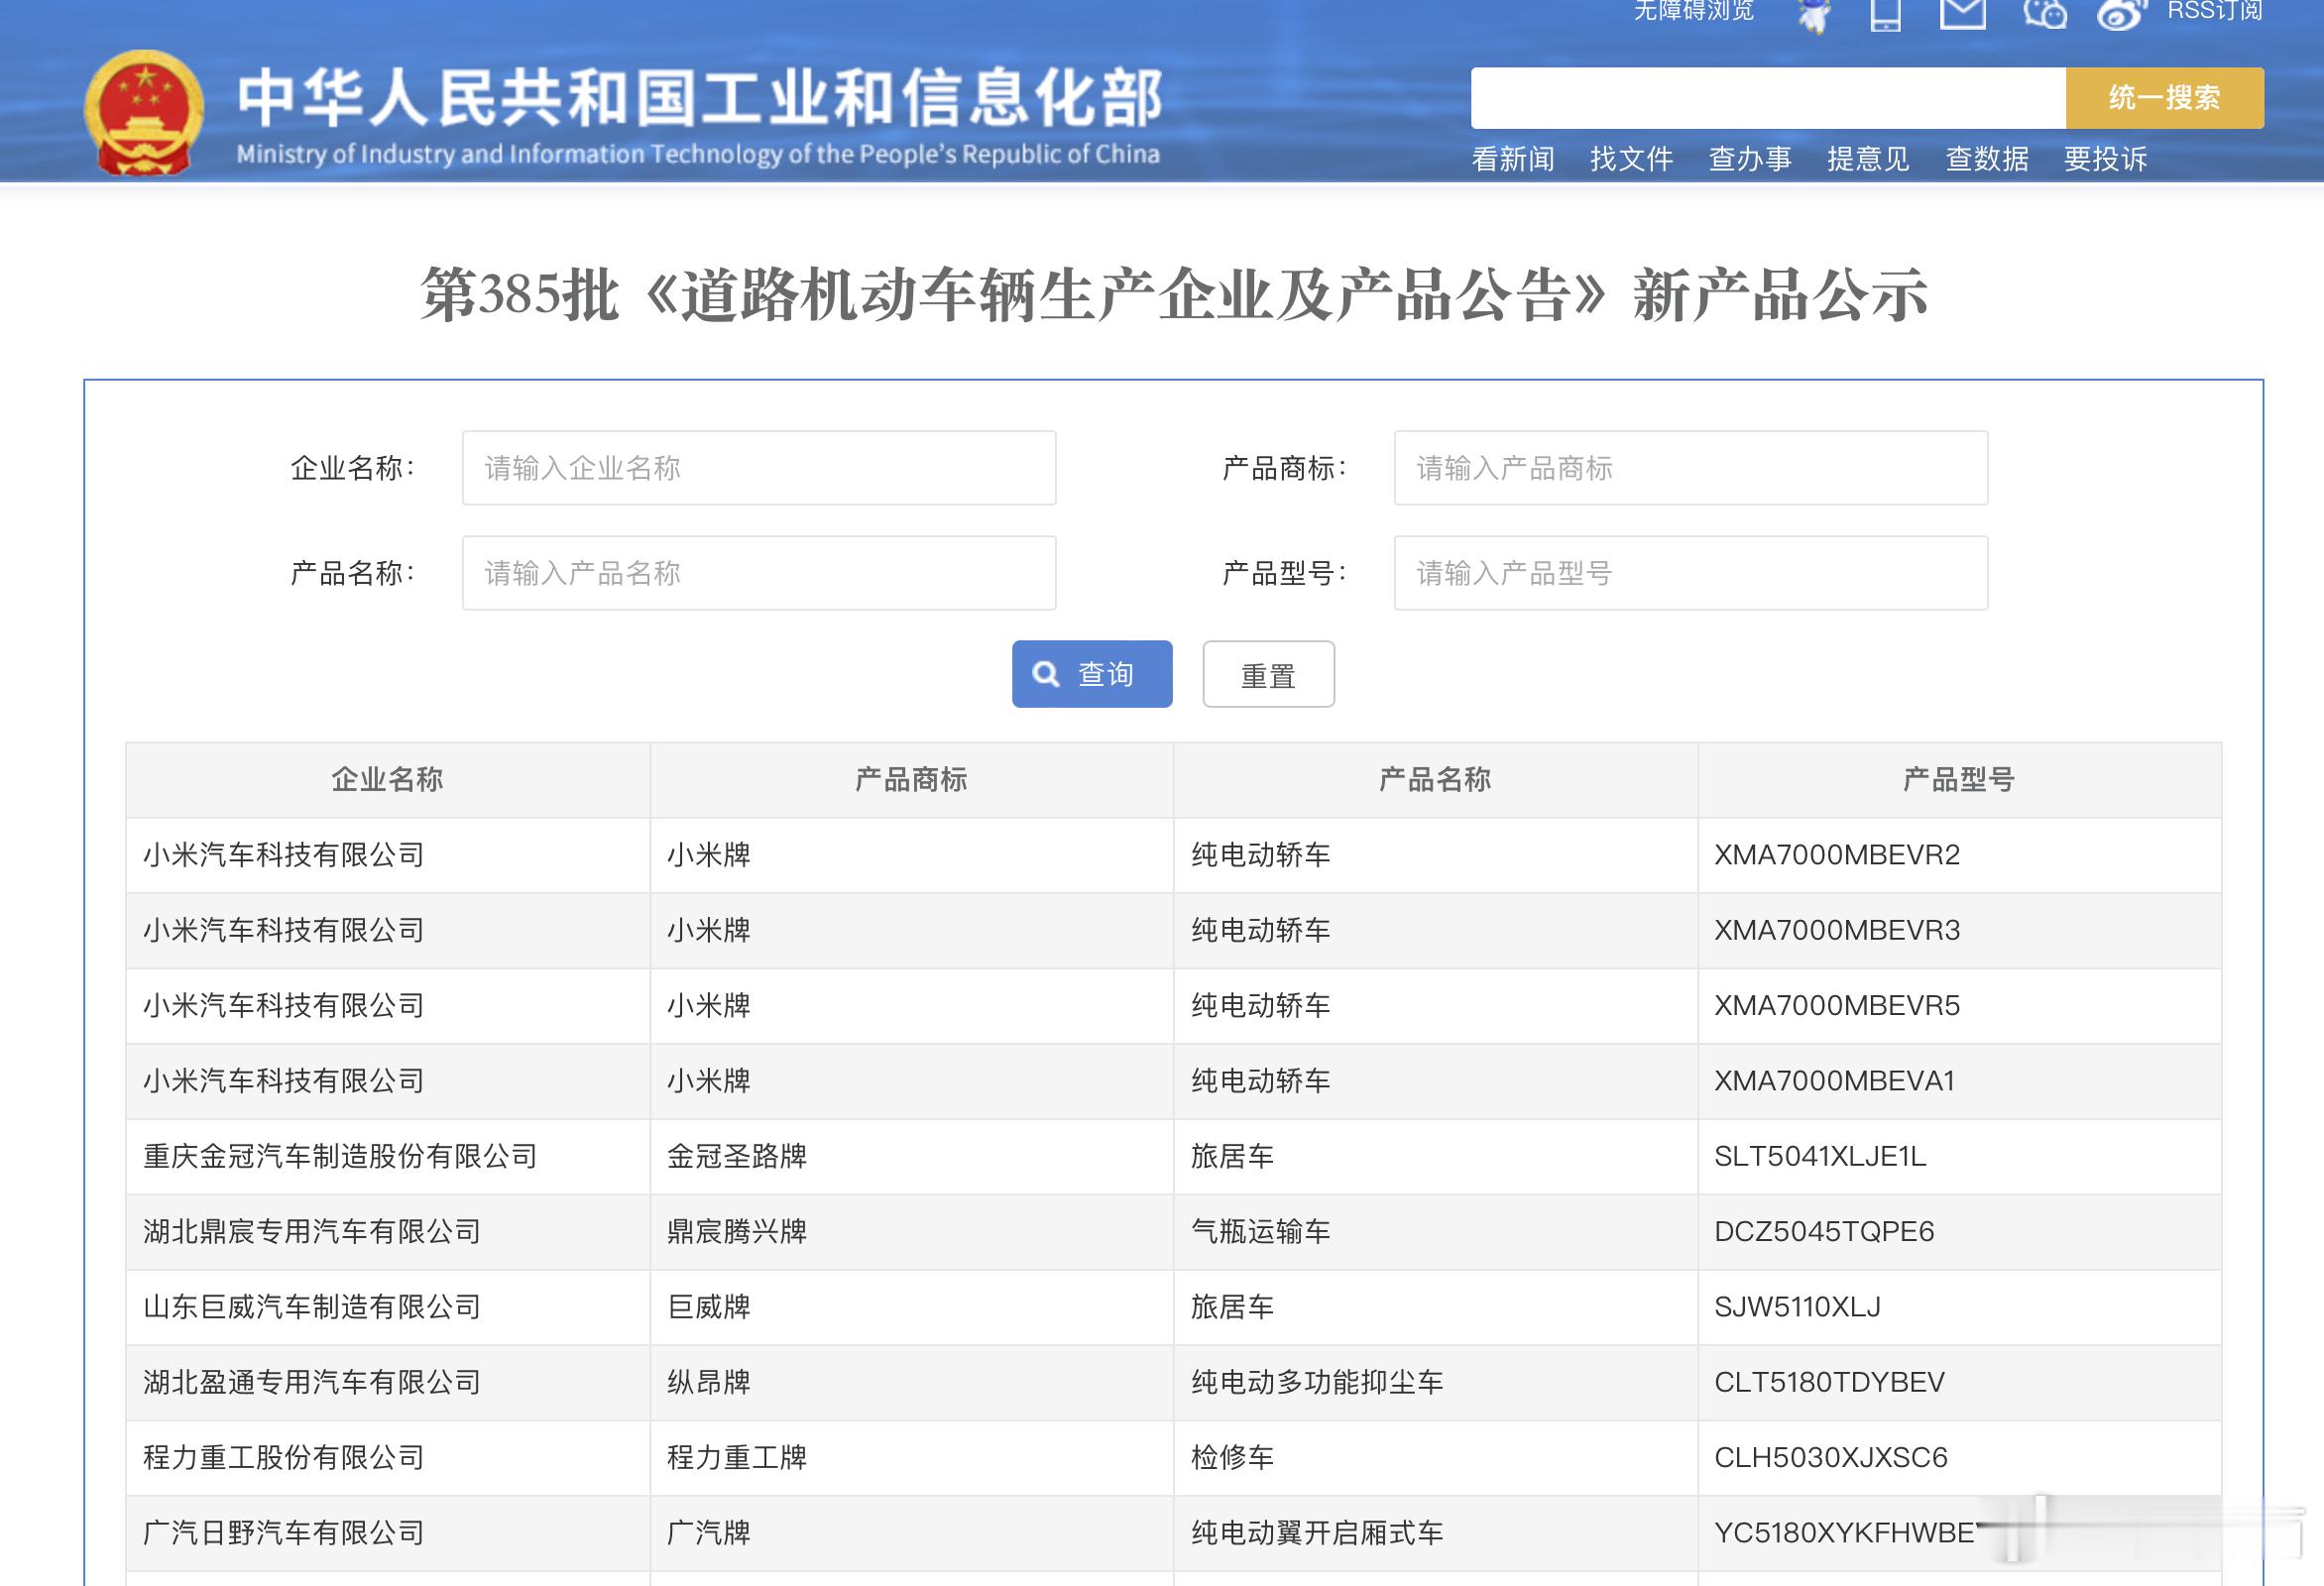Image resolution: width=2324 pixels, height=1586 pixels.
Task: Open the RSS订阅 link
Action: tap(2214, 10)
